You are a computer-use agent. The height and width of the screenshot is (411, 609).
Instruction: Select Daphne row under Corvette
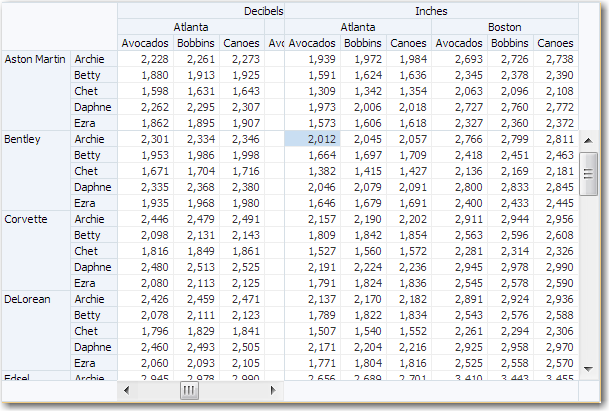94,267
